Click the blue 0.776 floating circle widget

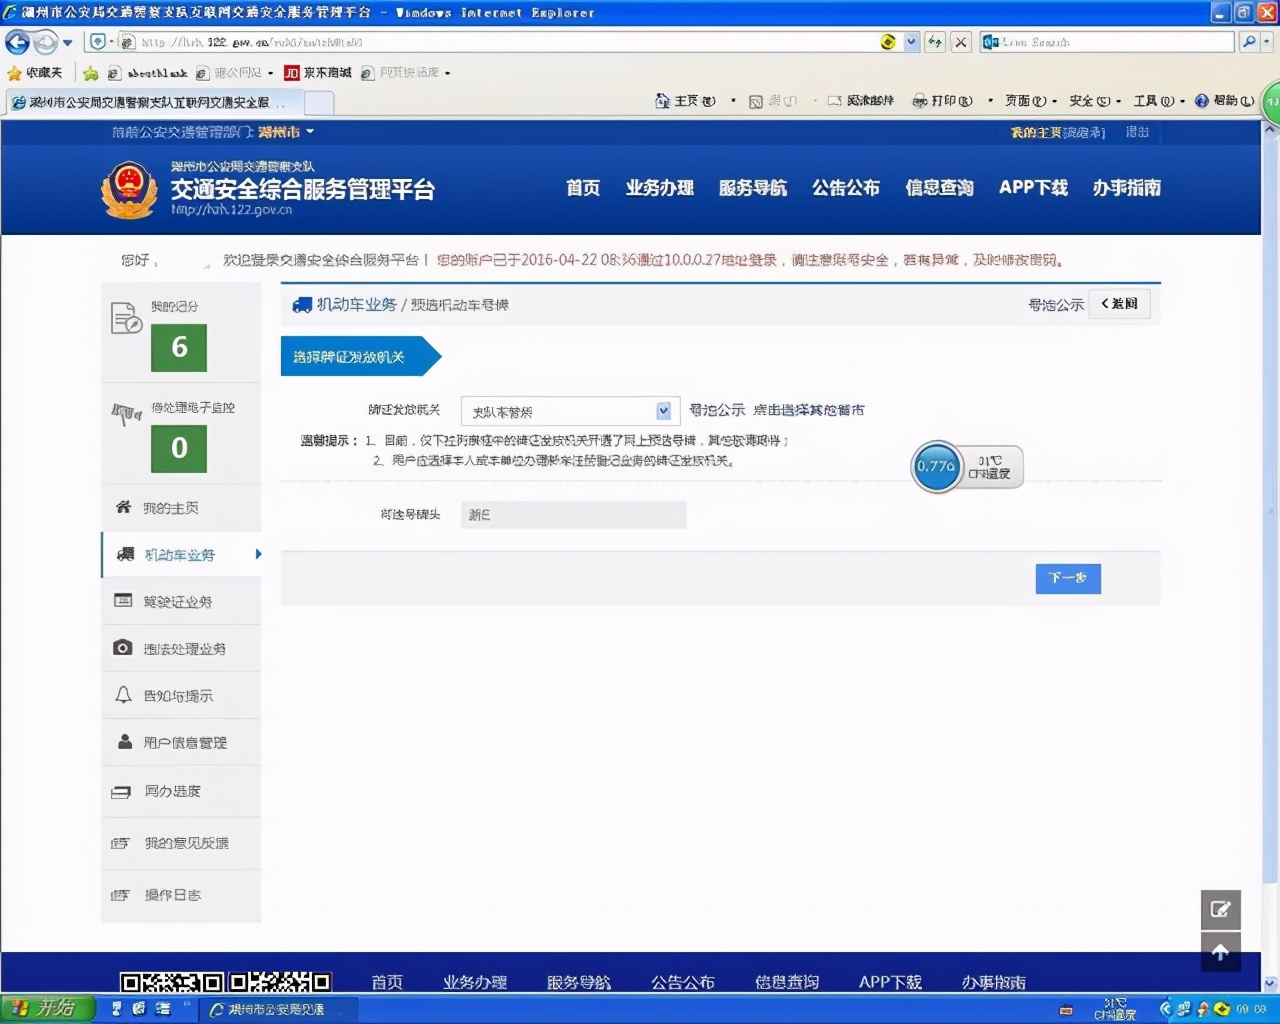click(x=936, y=466)
